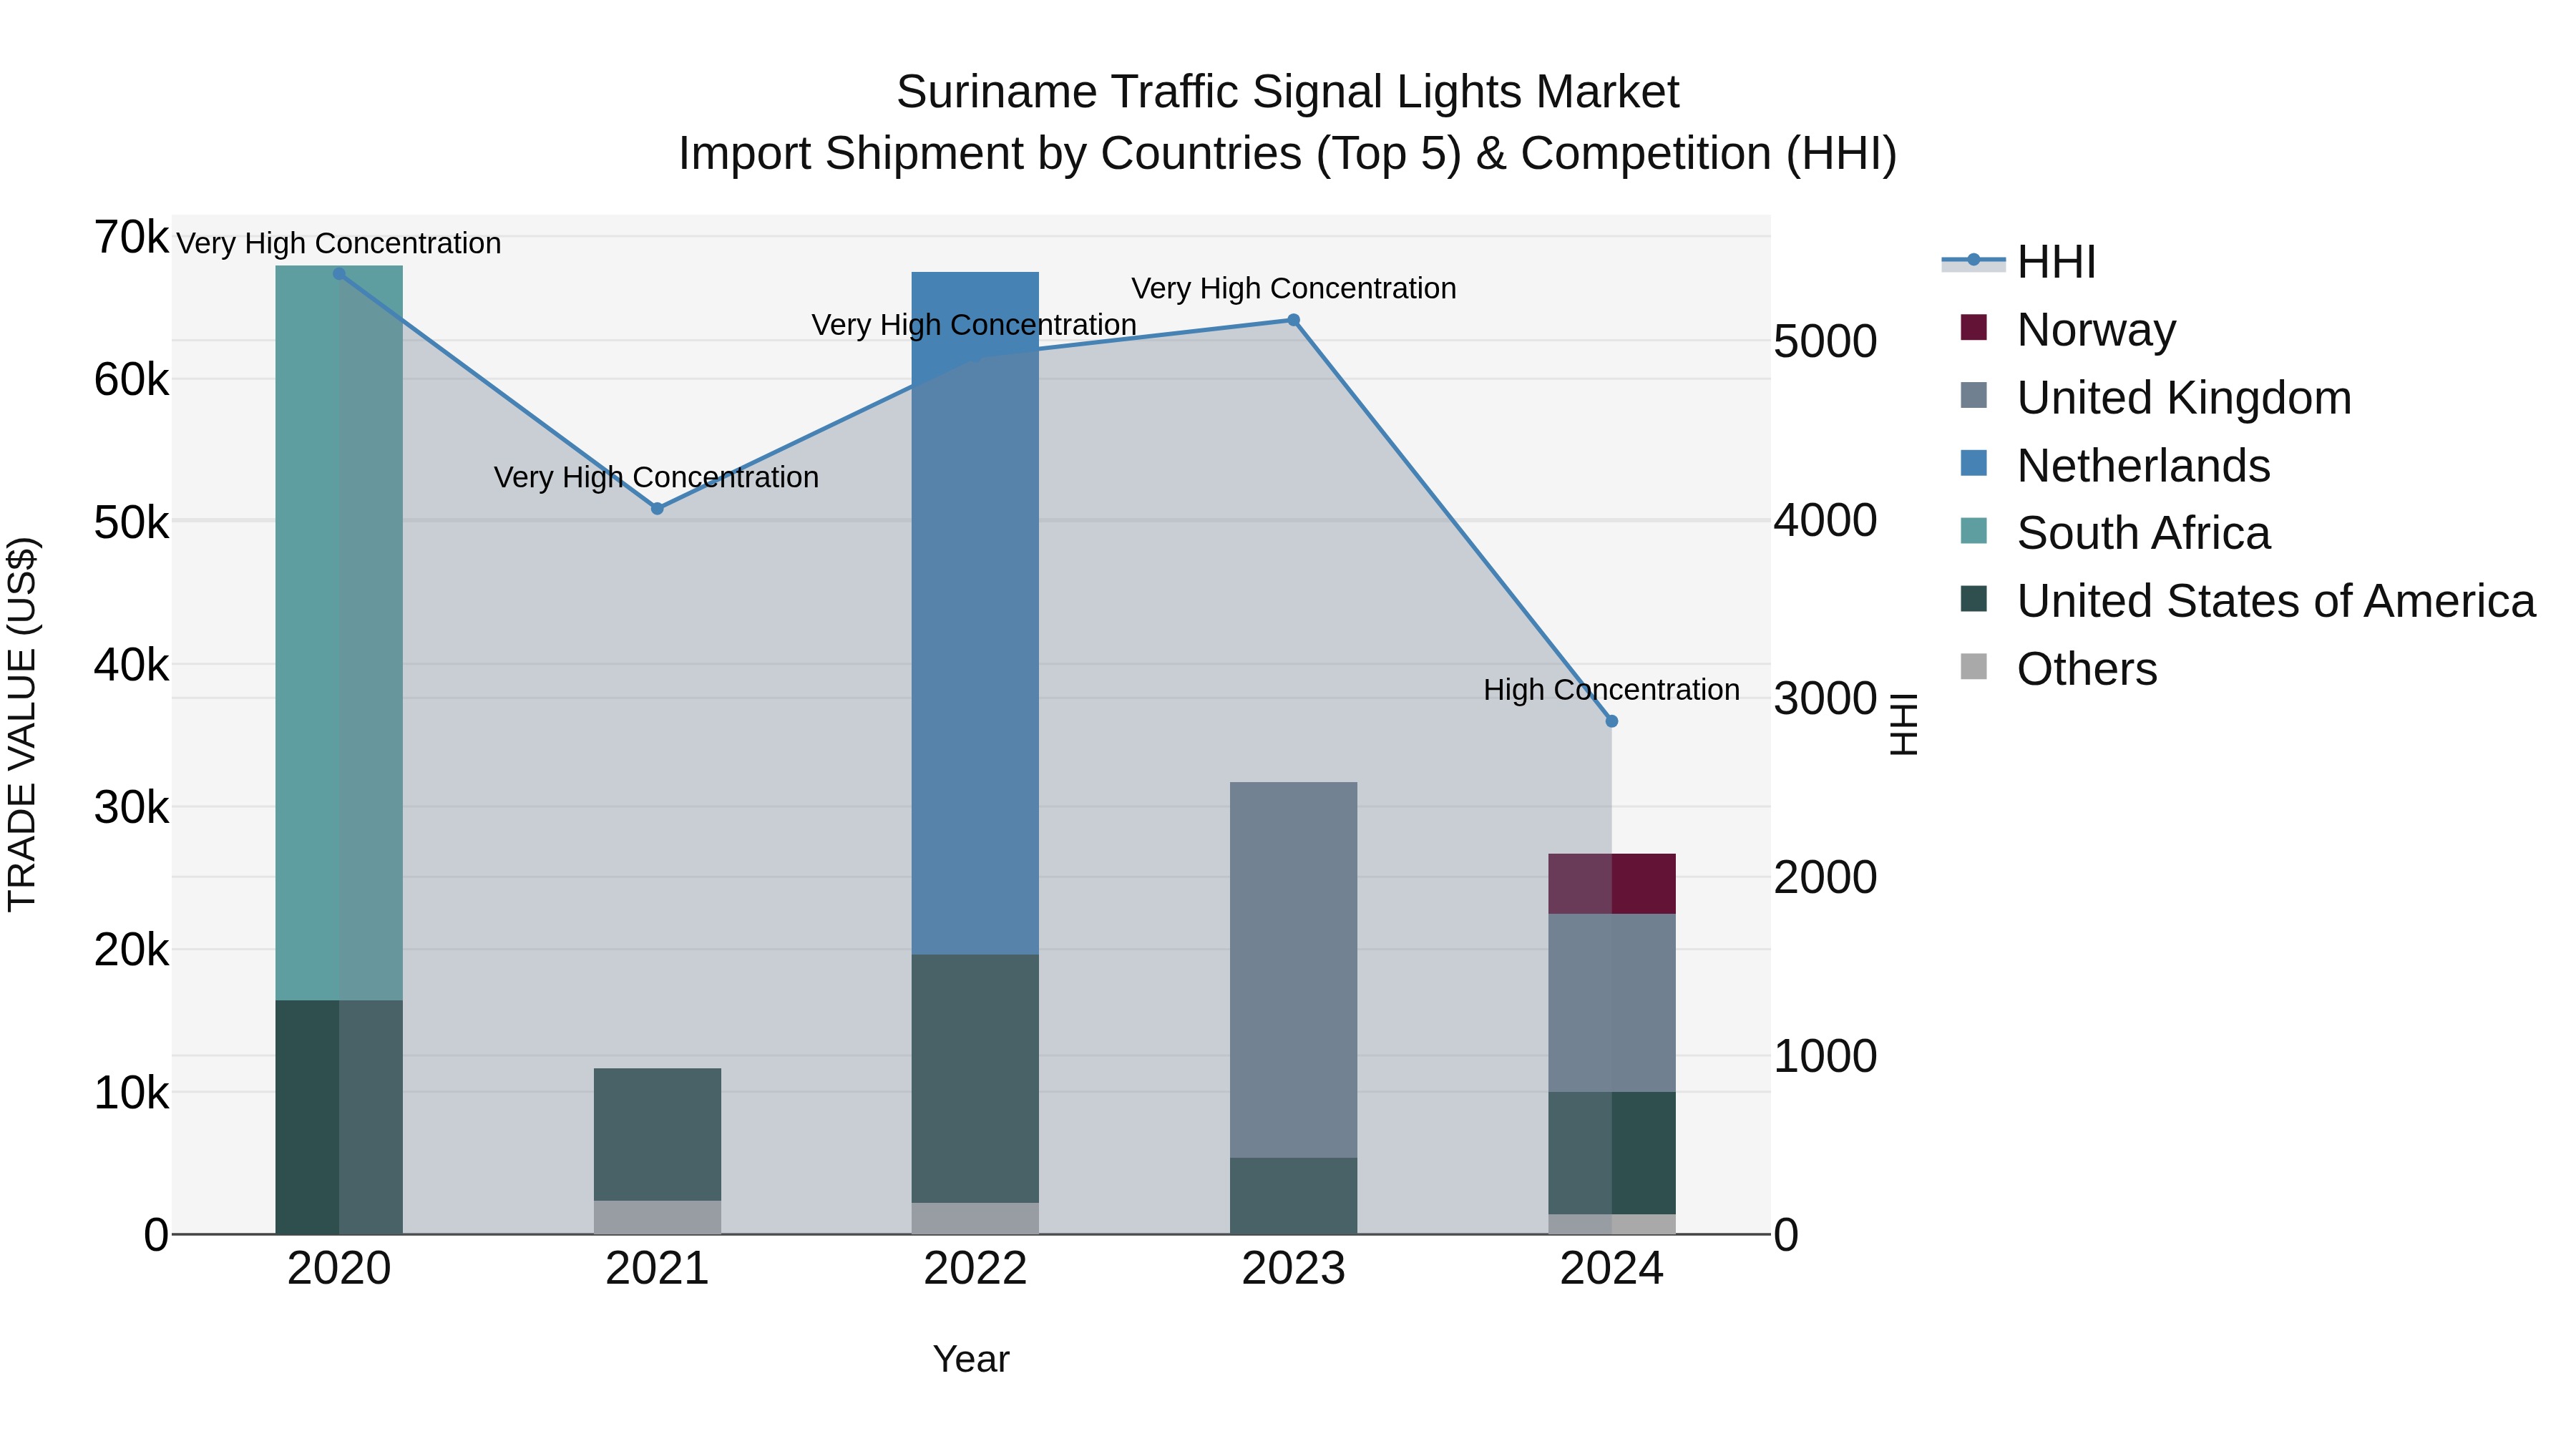Viewport: 2576px width, 1449px height.
Task: Click the 30k left axis tick label
Action: coord(131,808)
